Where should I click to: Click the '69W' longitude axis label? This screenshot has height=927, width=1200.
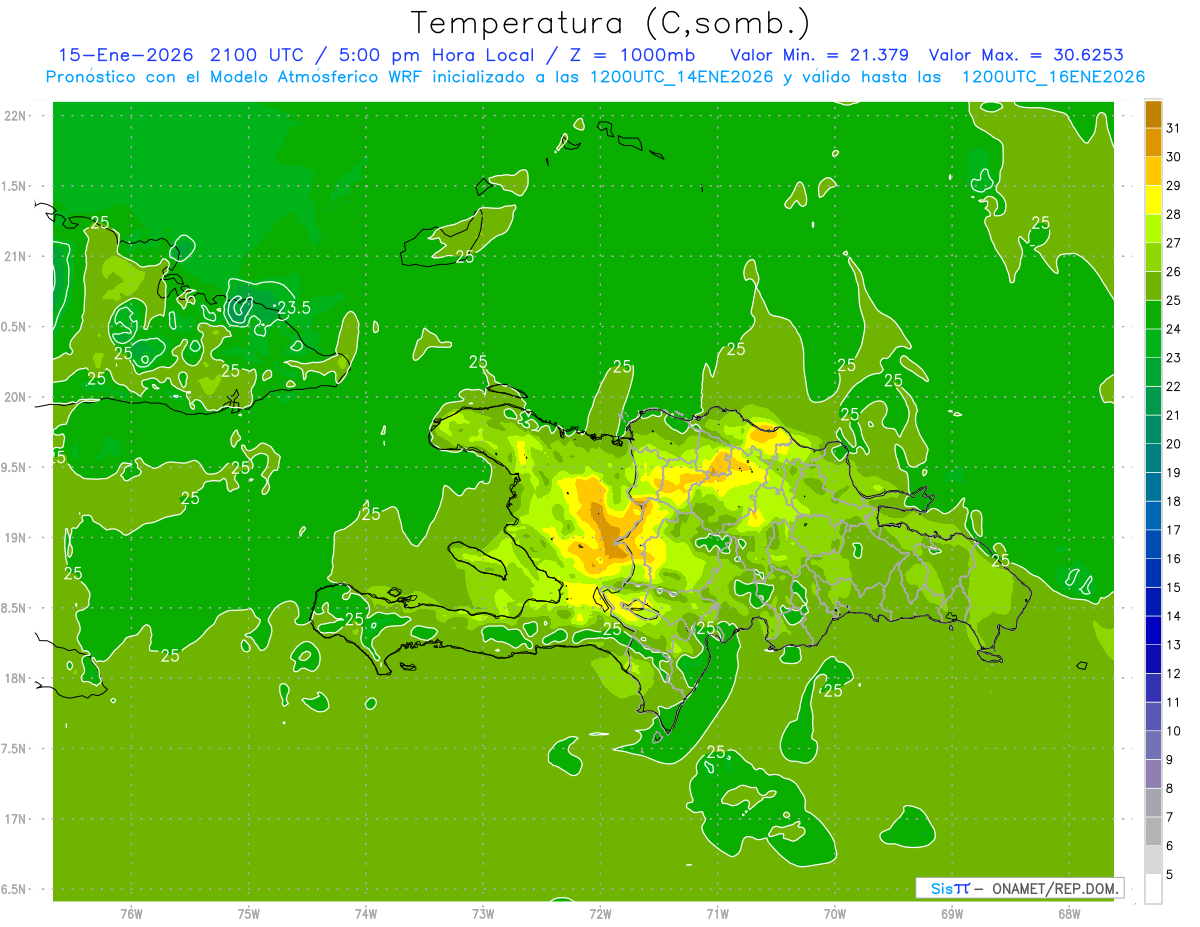952,913
